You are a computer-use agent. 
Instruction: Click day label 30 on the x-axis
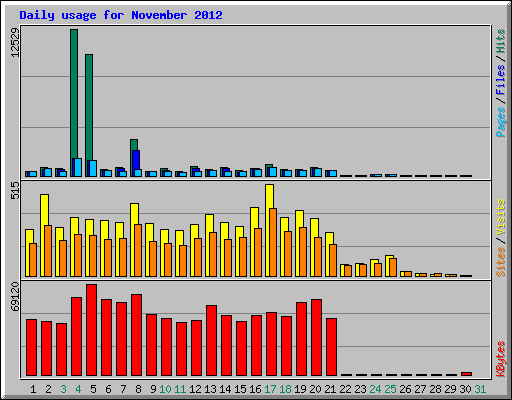(x=465, y=389)
